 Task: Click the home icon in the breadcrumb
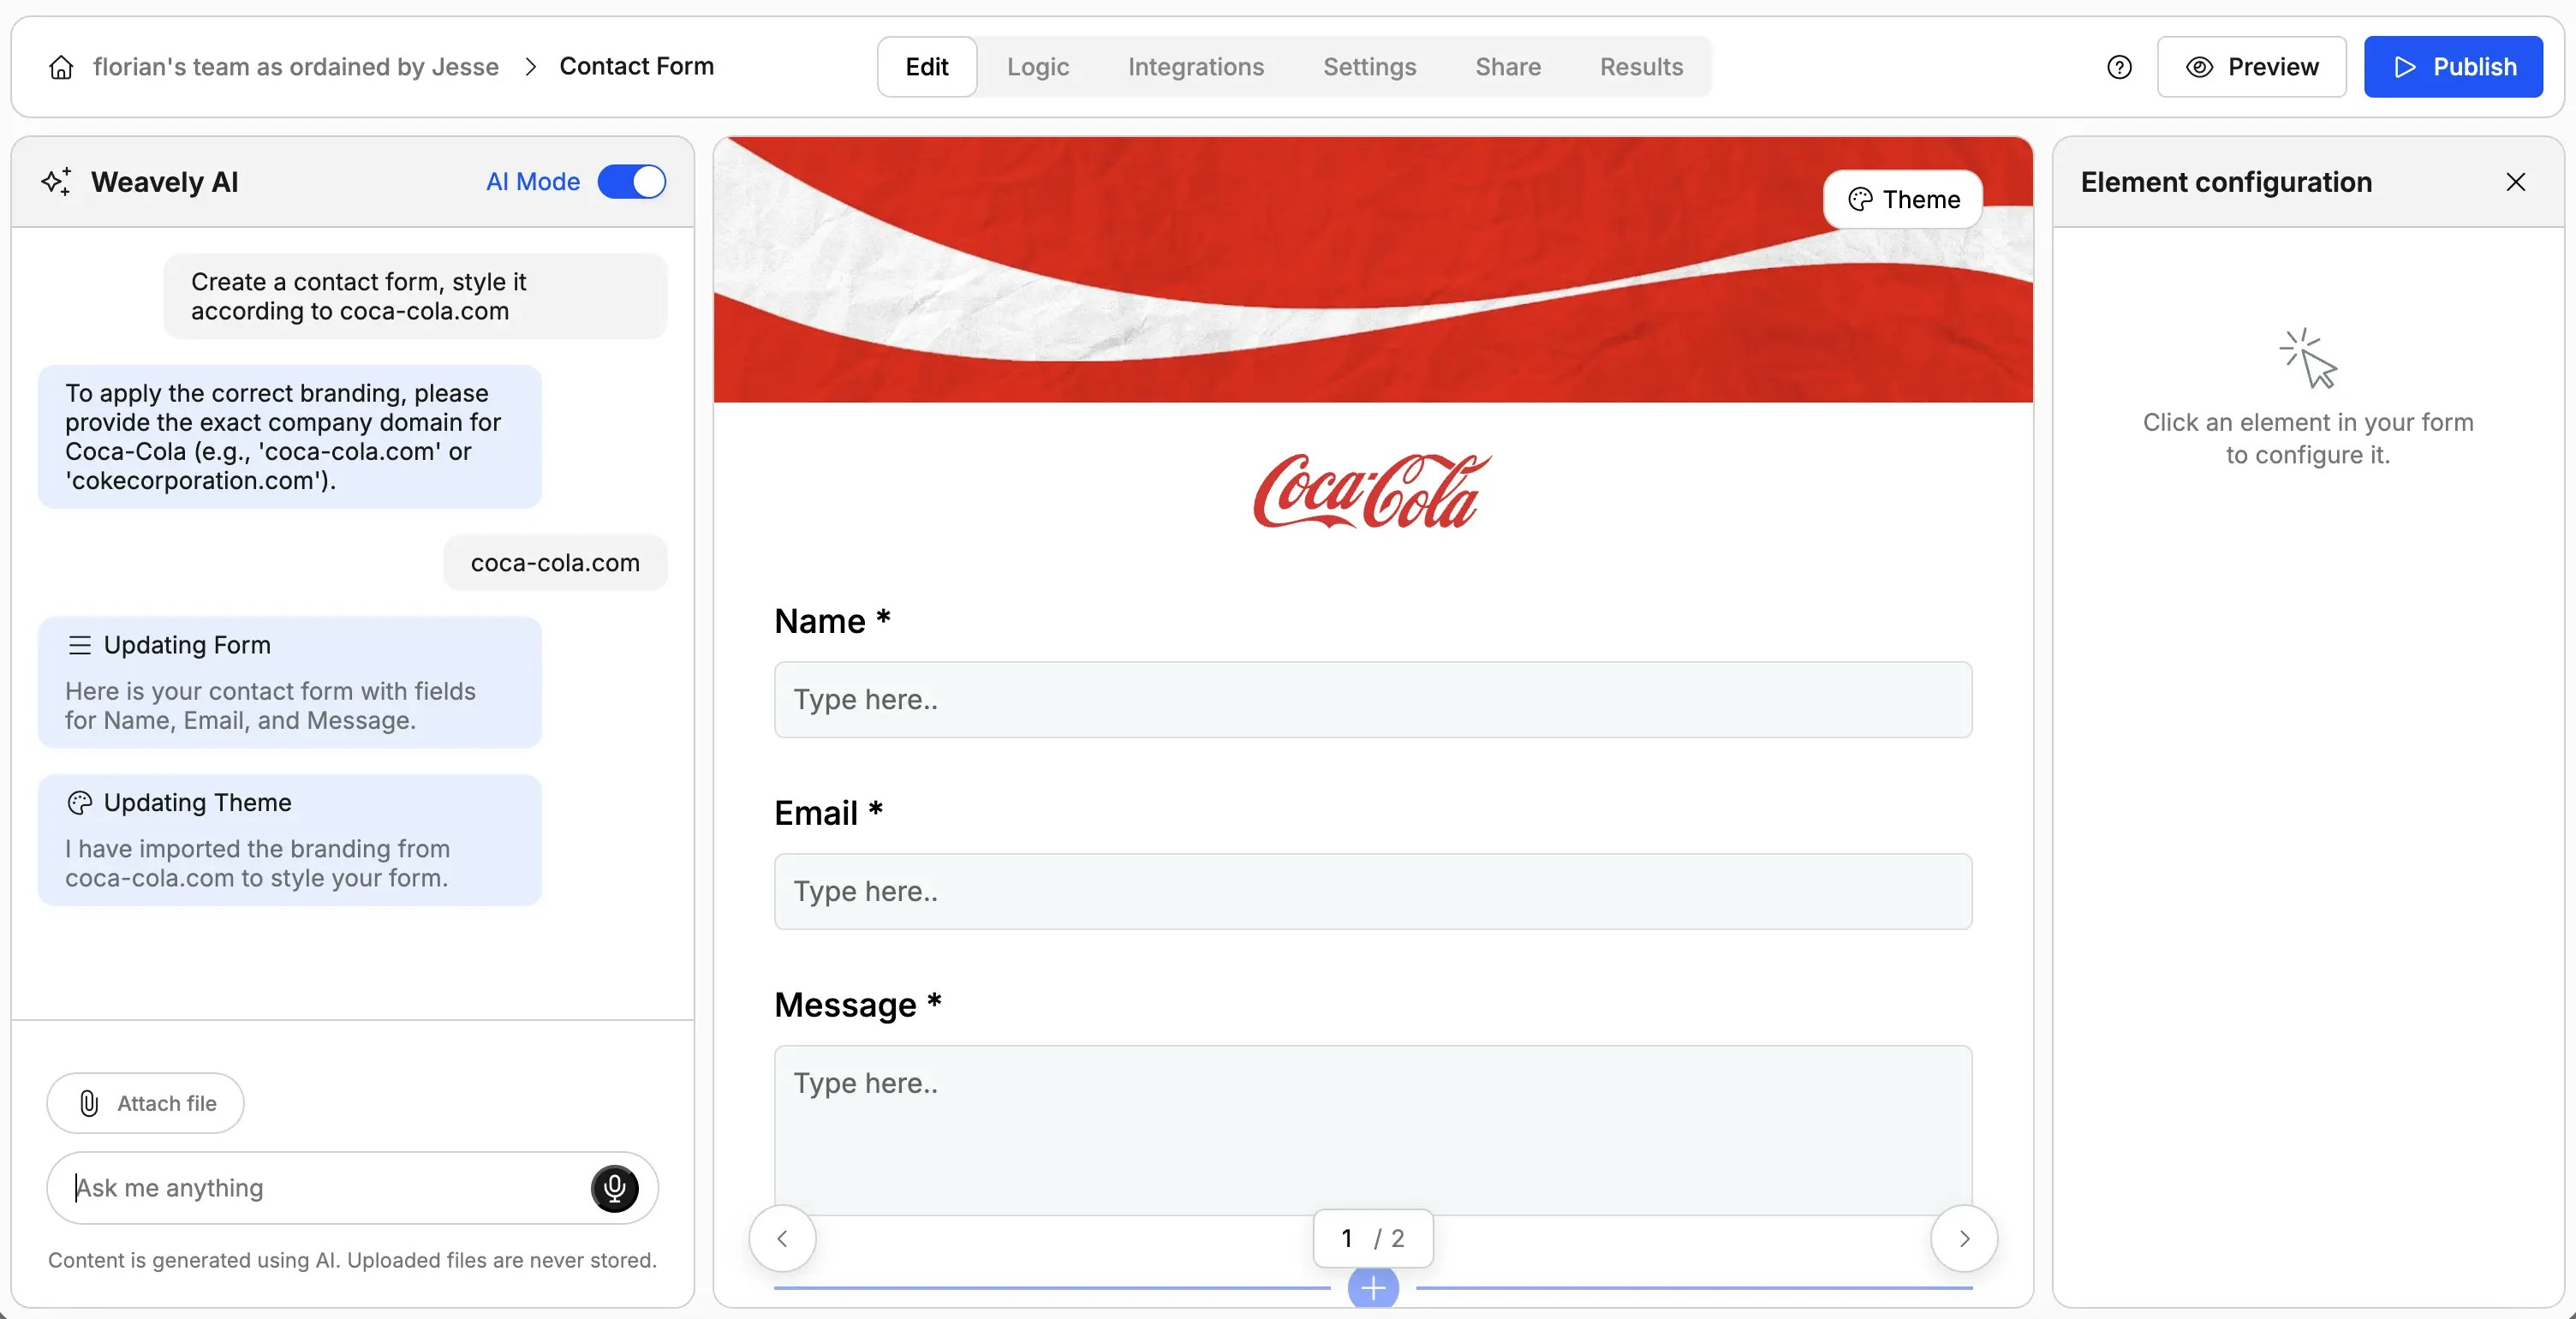[61, 66]
